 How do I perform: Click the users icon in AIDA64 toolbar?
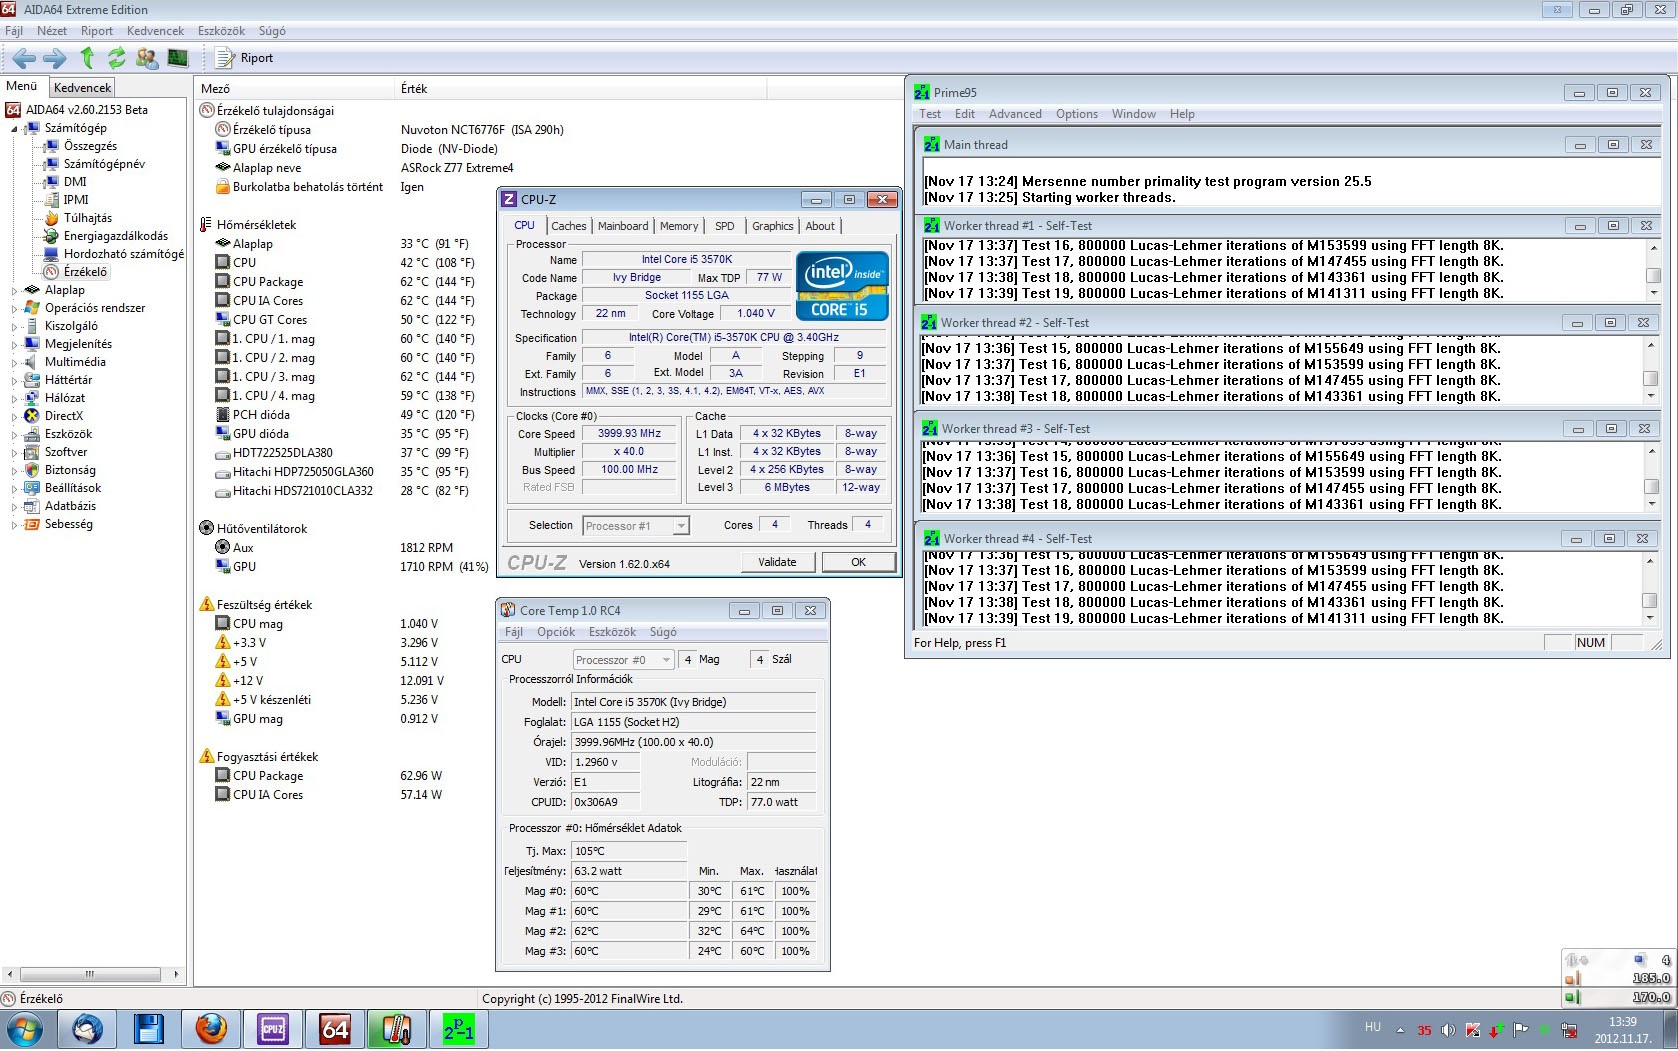pos(147,58)
